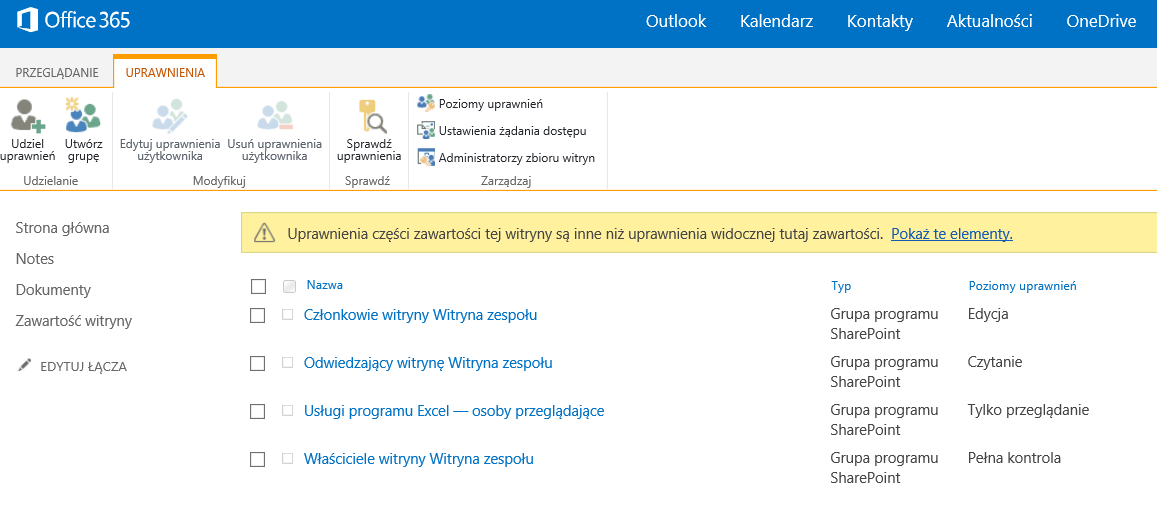Click Administratorzy zbioru witryn text in ribbon
The width and height of the screenshot is (1157, 514).
[x=517, y=158]
